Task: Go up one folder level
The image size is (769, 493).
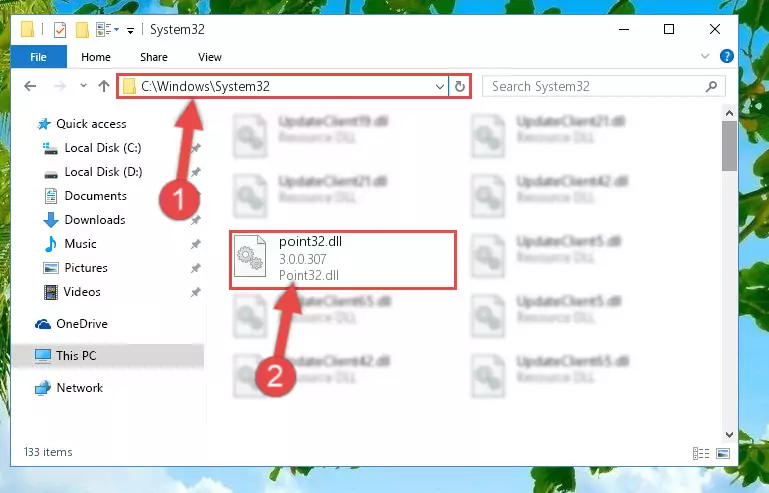Action: click(x=103, y=86)
